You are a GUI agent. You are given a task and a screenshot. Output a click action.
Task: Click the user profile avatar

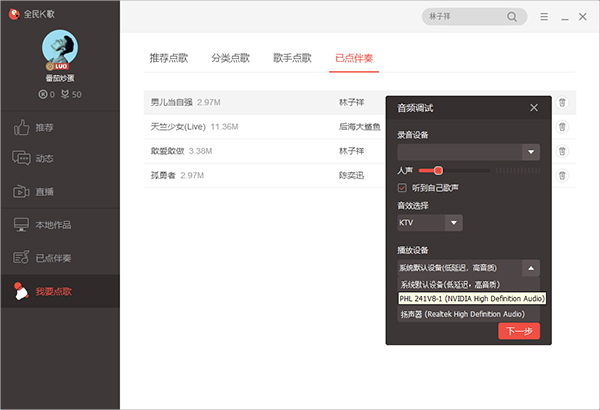click(59, 48)
